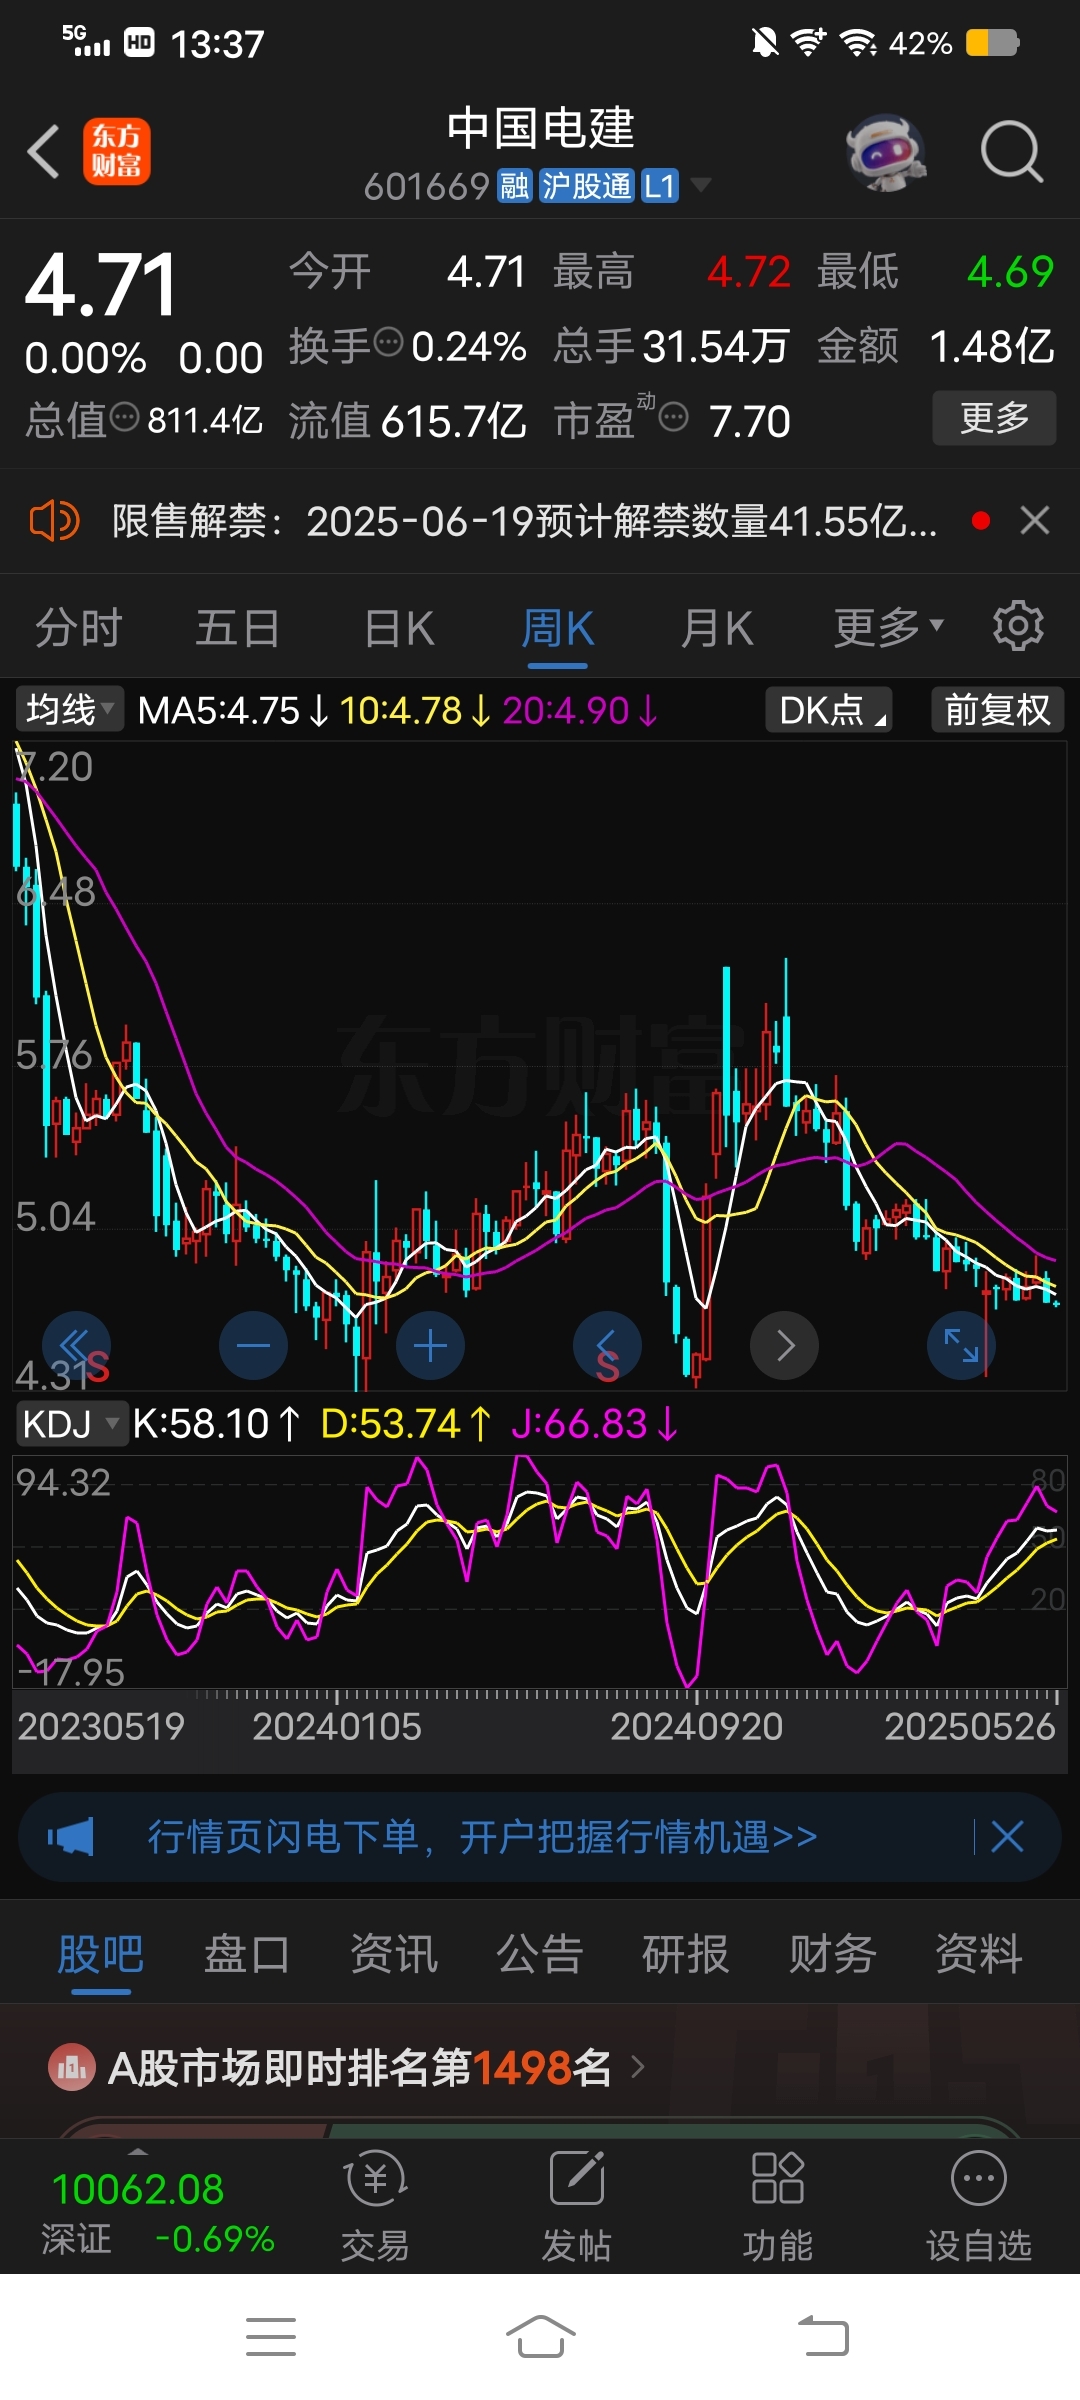This screenshot has width=1080, height=2400.
Task: Select the 周K tab
Action: pyautogui.click(x=557, y=628)
